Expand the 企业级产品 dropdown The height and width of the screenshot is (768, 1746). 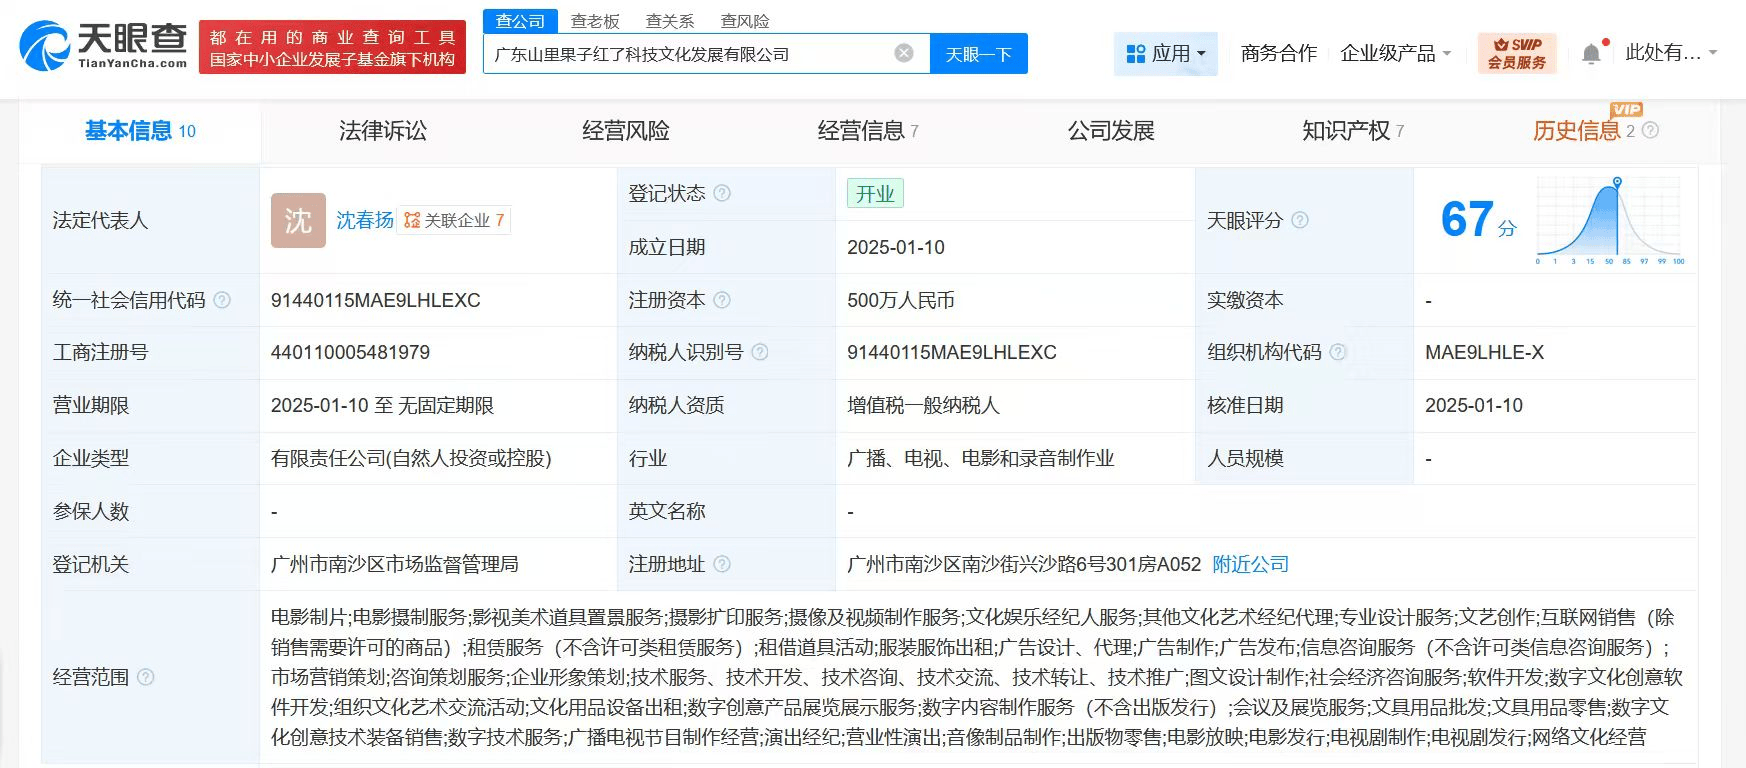pyautogui.click(x=1395, y=54)
